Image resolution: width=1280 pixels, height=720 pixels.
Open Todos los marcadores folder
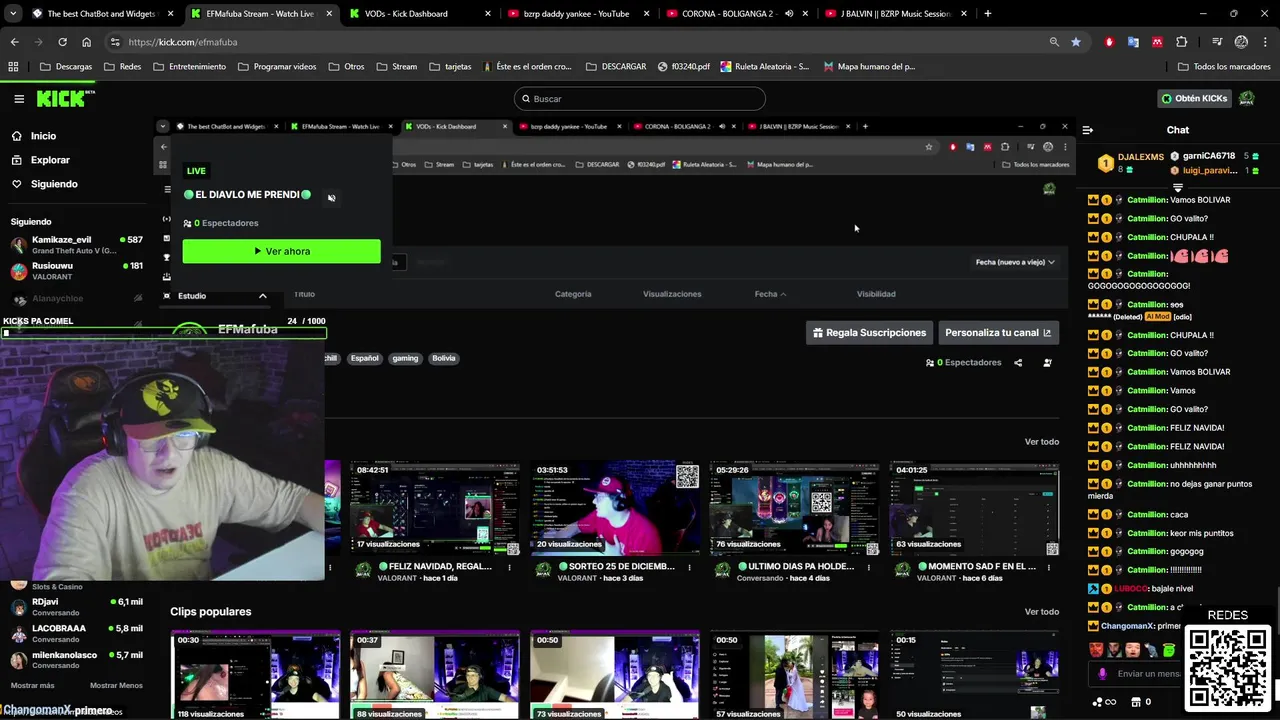1224,67
